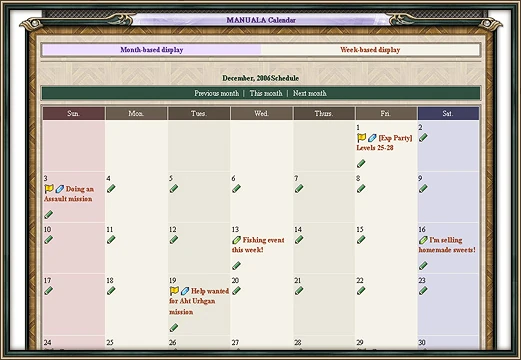
Task: Click the pencil icon below the Aht Urhgan mission event
Action: (x=174, y=328)
